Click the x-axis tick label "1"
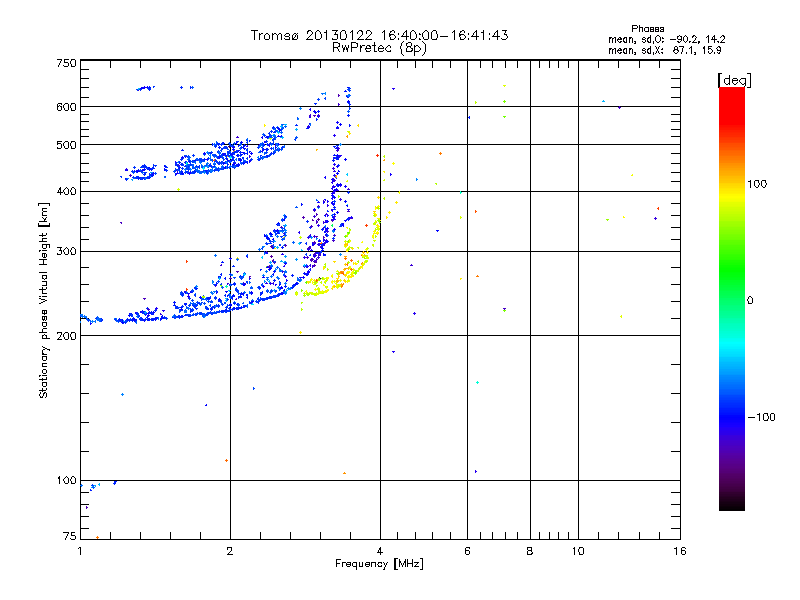This screenshot has height=600, width=800. (80, 551)
